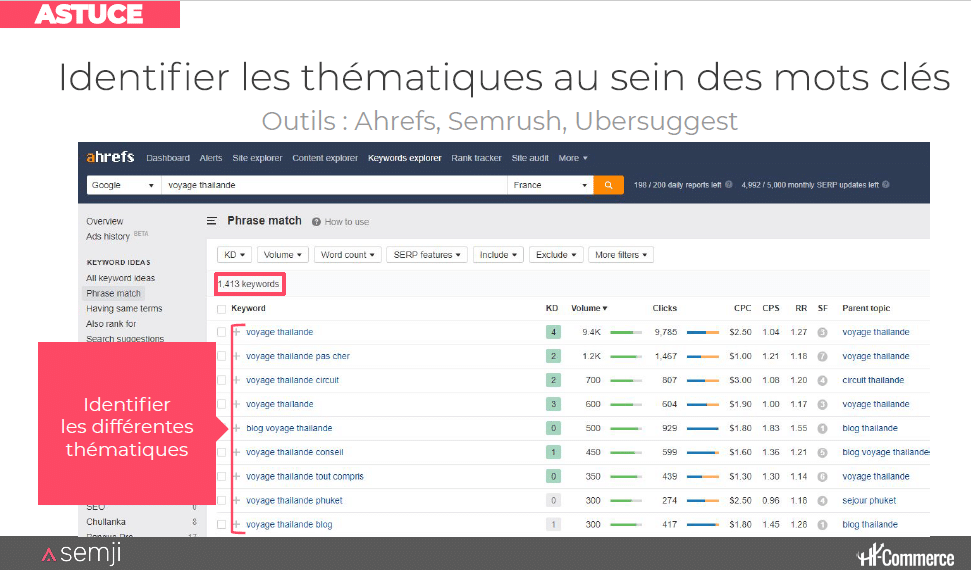Open the France country dropdown

pos(550,185)
